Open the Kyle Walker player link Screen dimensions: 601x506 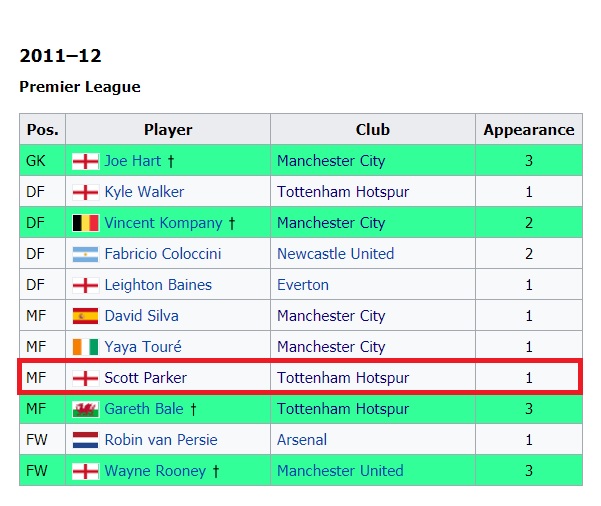(x=144, y=192)
